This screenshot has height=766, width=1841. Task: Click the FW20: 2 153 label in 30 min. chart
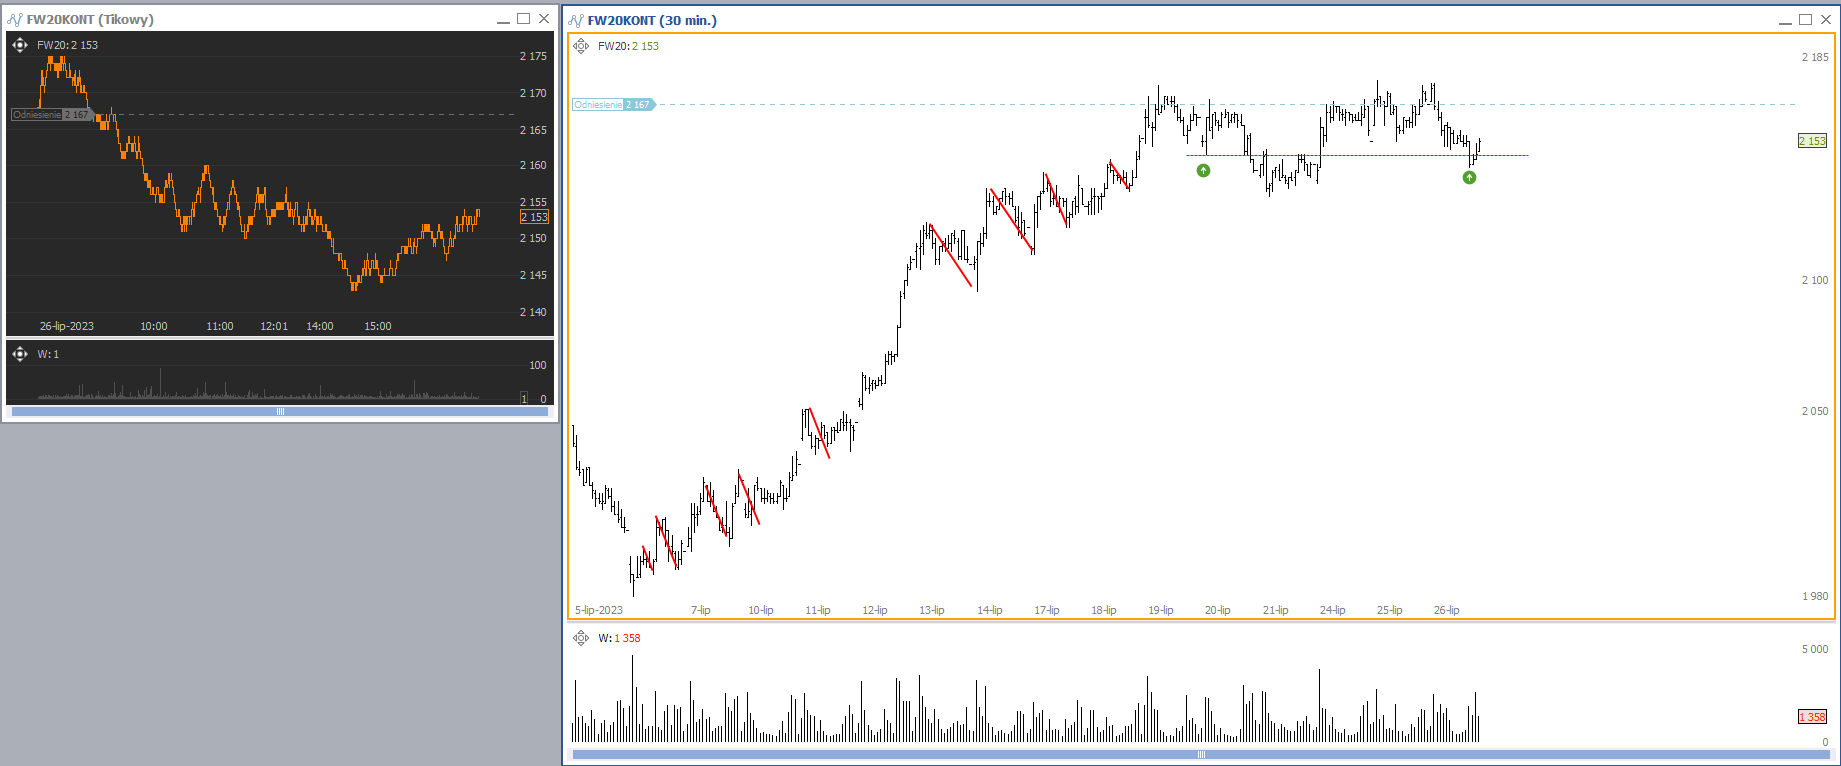(628, 46)
